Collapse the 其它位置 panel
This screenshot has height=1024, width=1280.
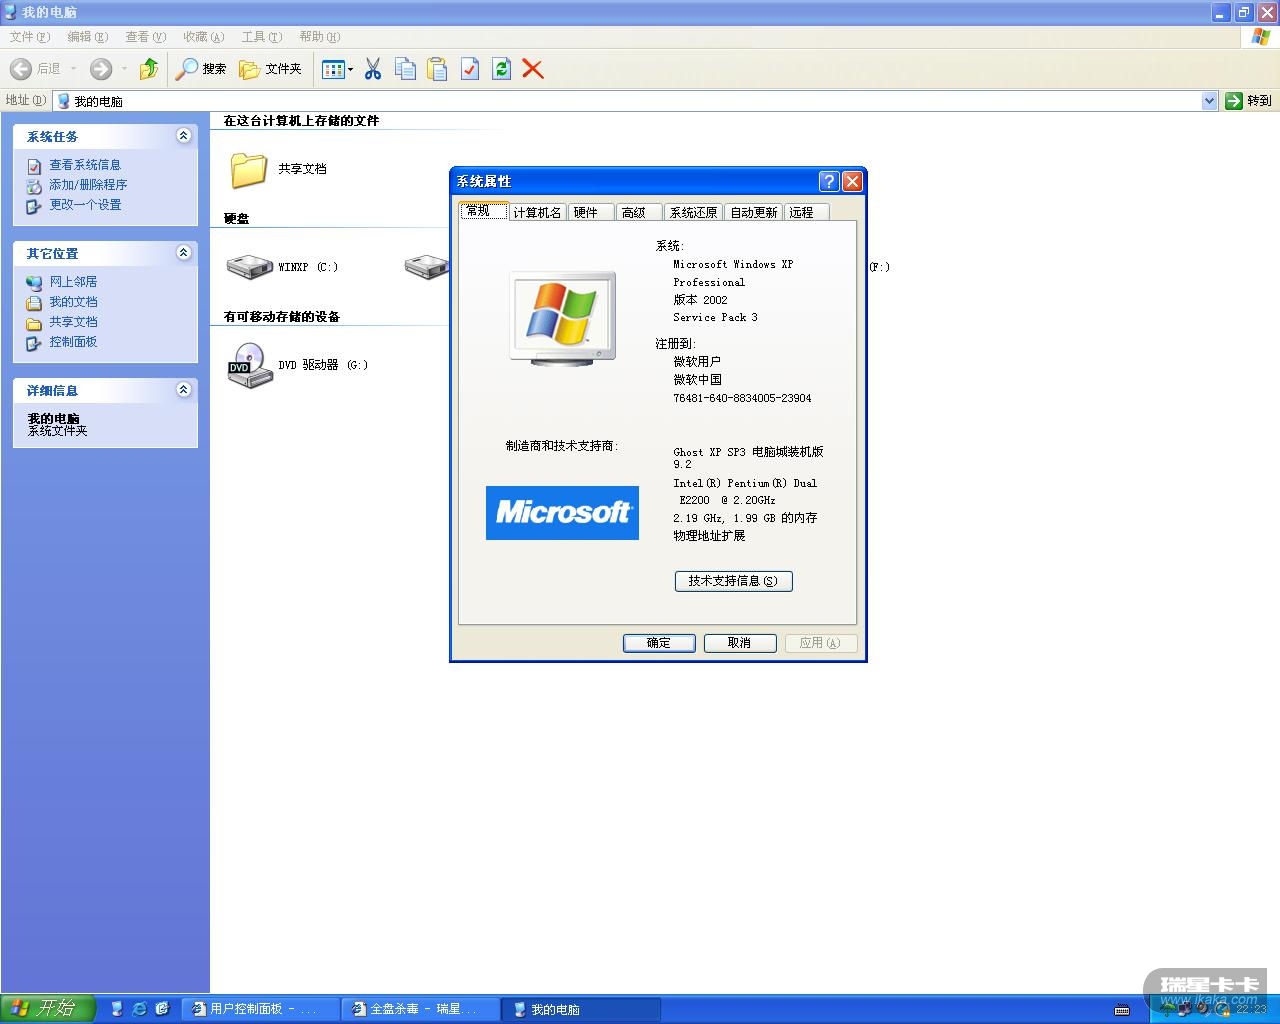point(184,253)
